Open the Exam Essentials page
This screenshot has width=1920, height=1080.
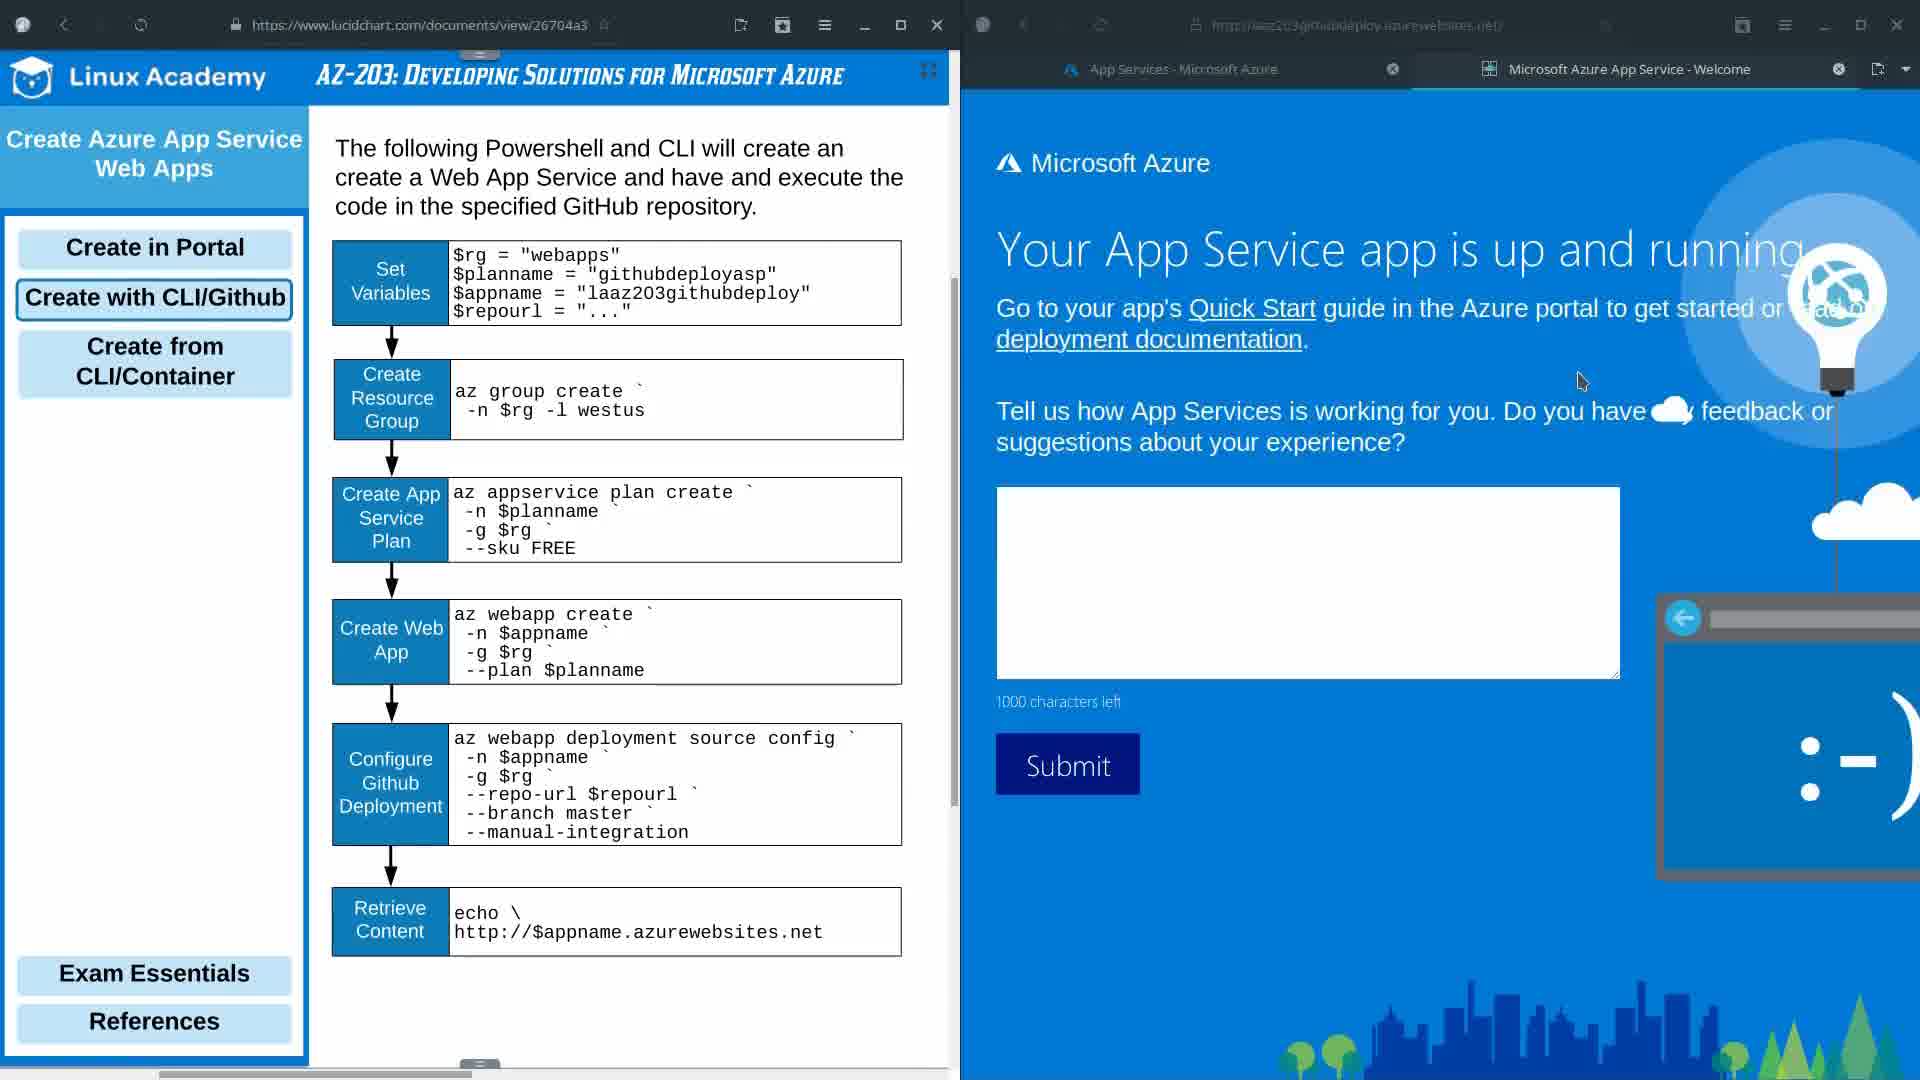point(155,974)
